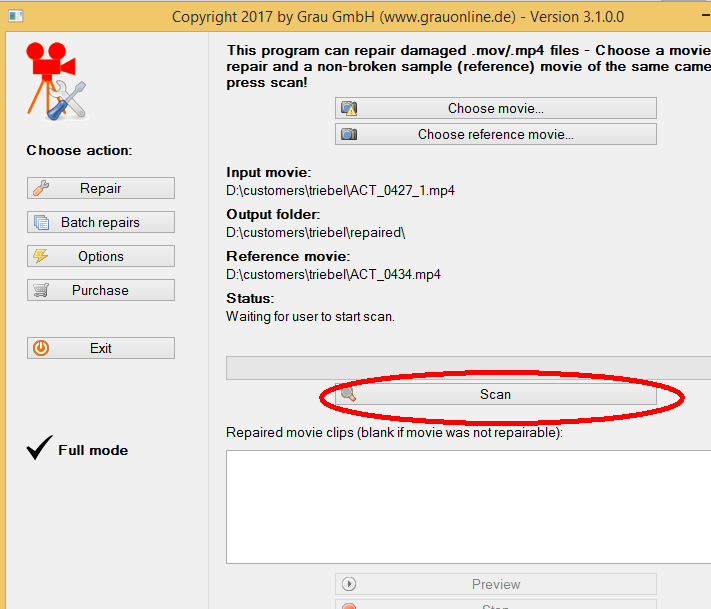Click the magnifier icon on Scan button

348,394
